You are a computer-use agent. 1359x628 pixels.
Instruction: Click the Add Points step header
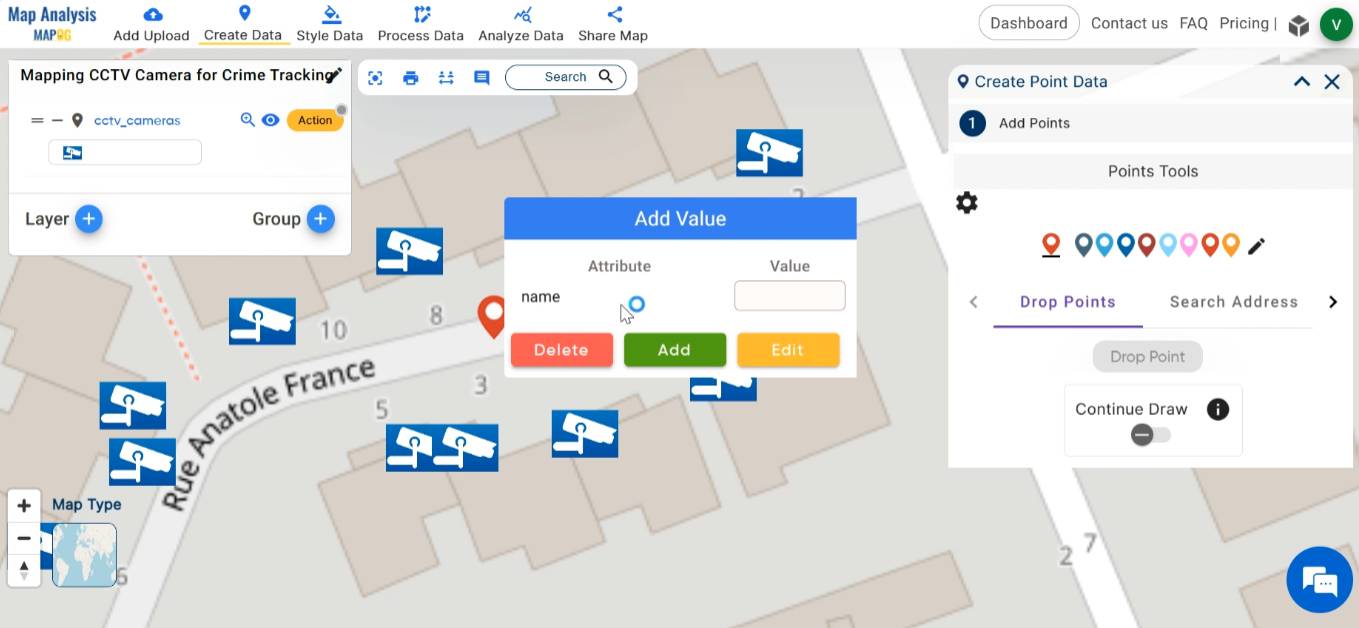1151,123
